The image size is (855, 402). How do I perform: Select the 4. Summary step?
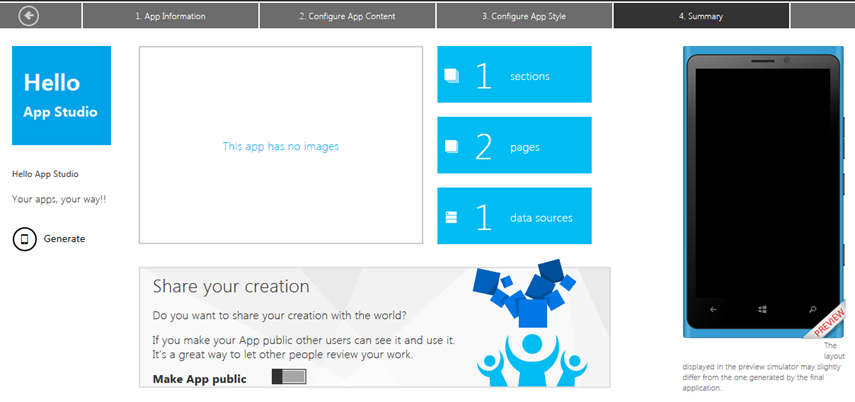(x=701, y=16)
